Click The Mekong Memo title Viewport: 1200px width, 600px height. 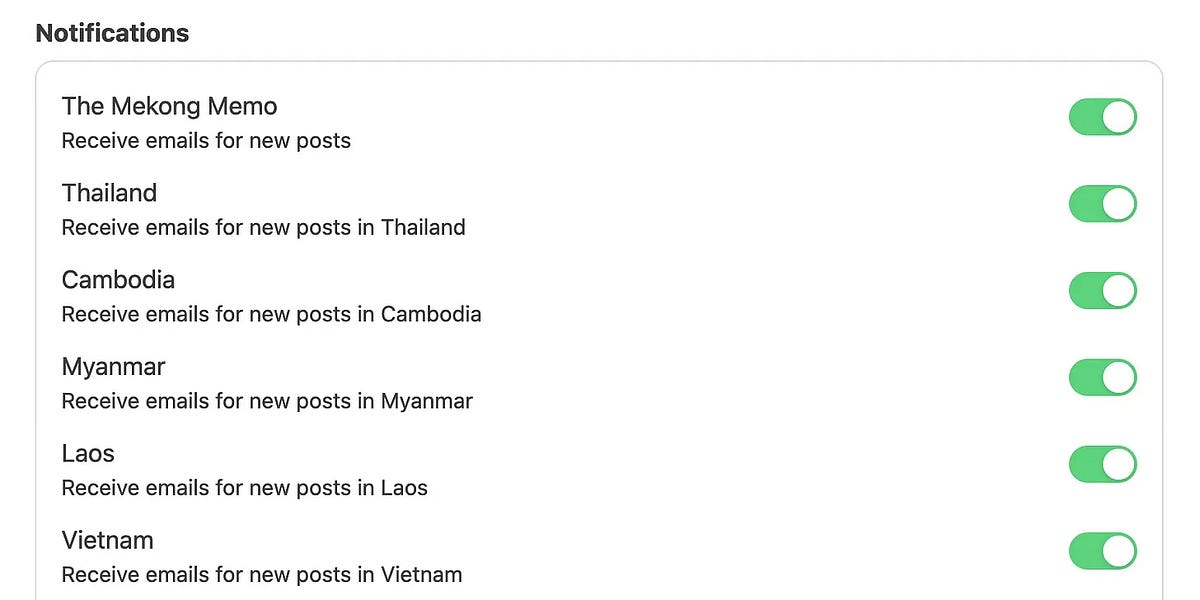pyautogui.click(x=169, y=106)
